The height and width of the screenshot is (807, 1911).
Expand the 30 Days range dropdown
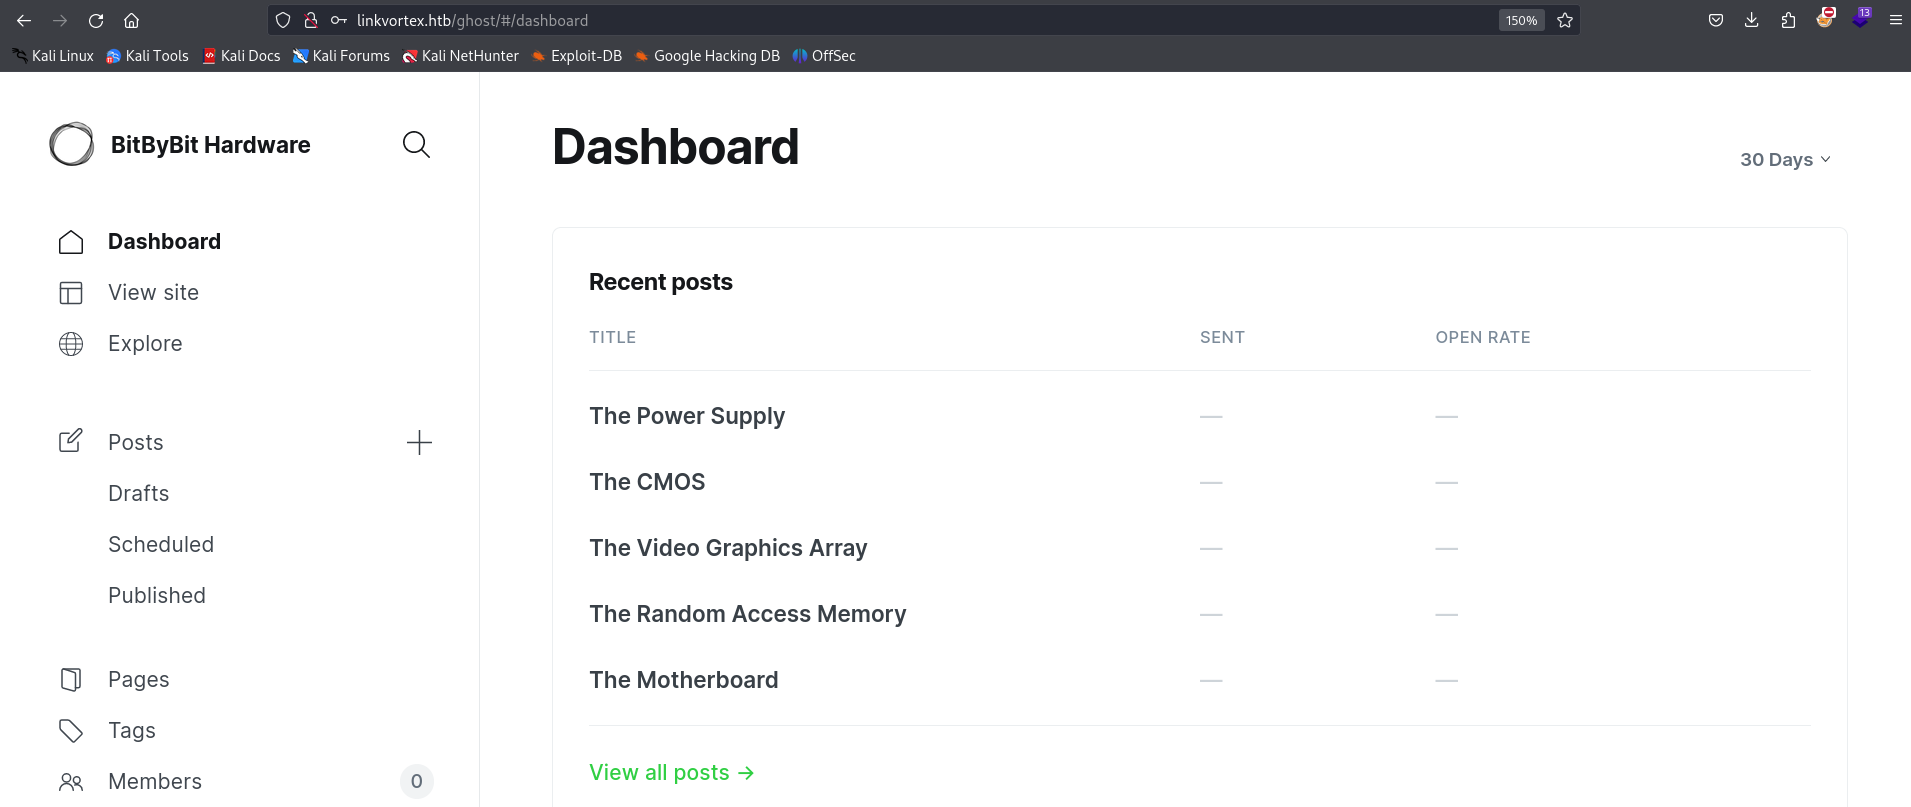tap(1785, 160)
